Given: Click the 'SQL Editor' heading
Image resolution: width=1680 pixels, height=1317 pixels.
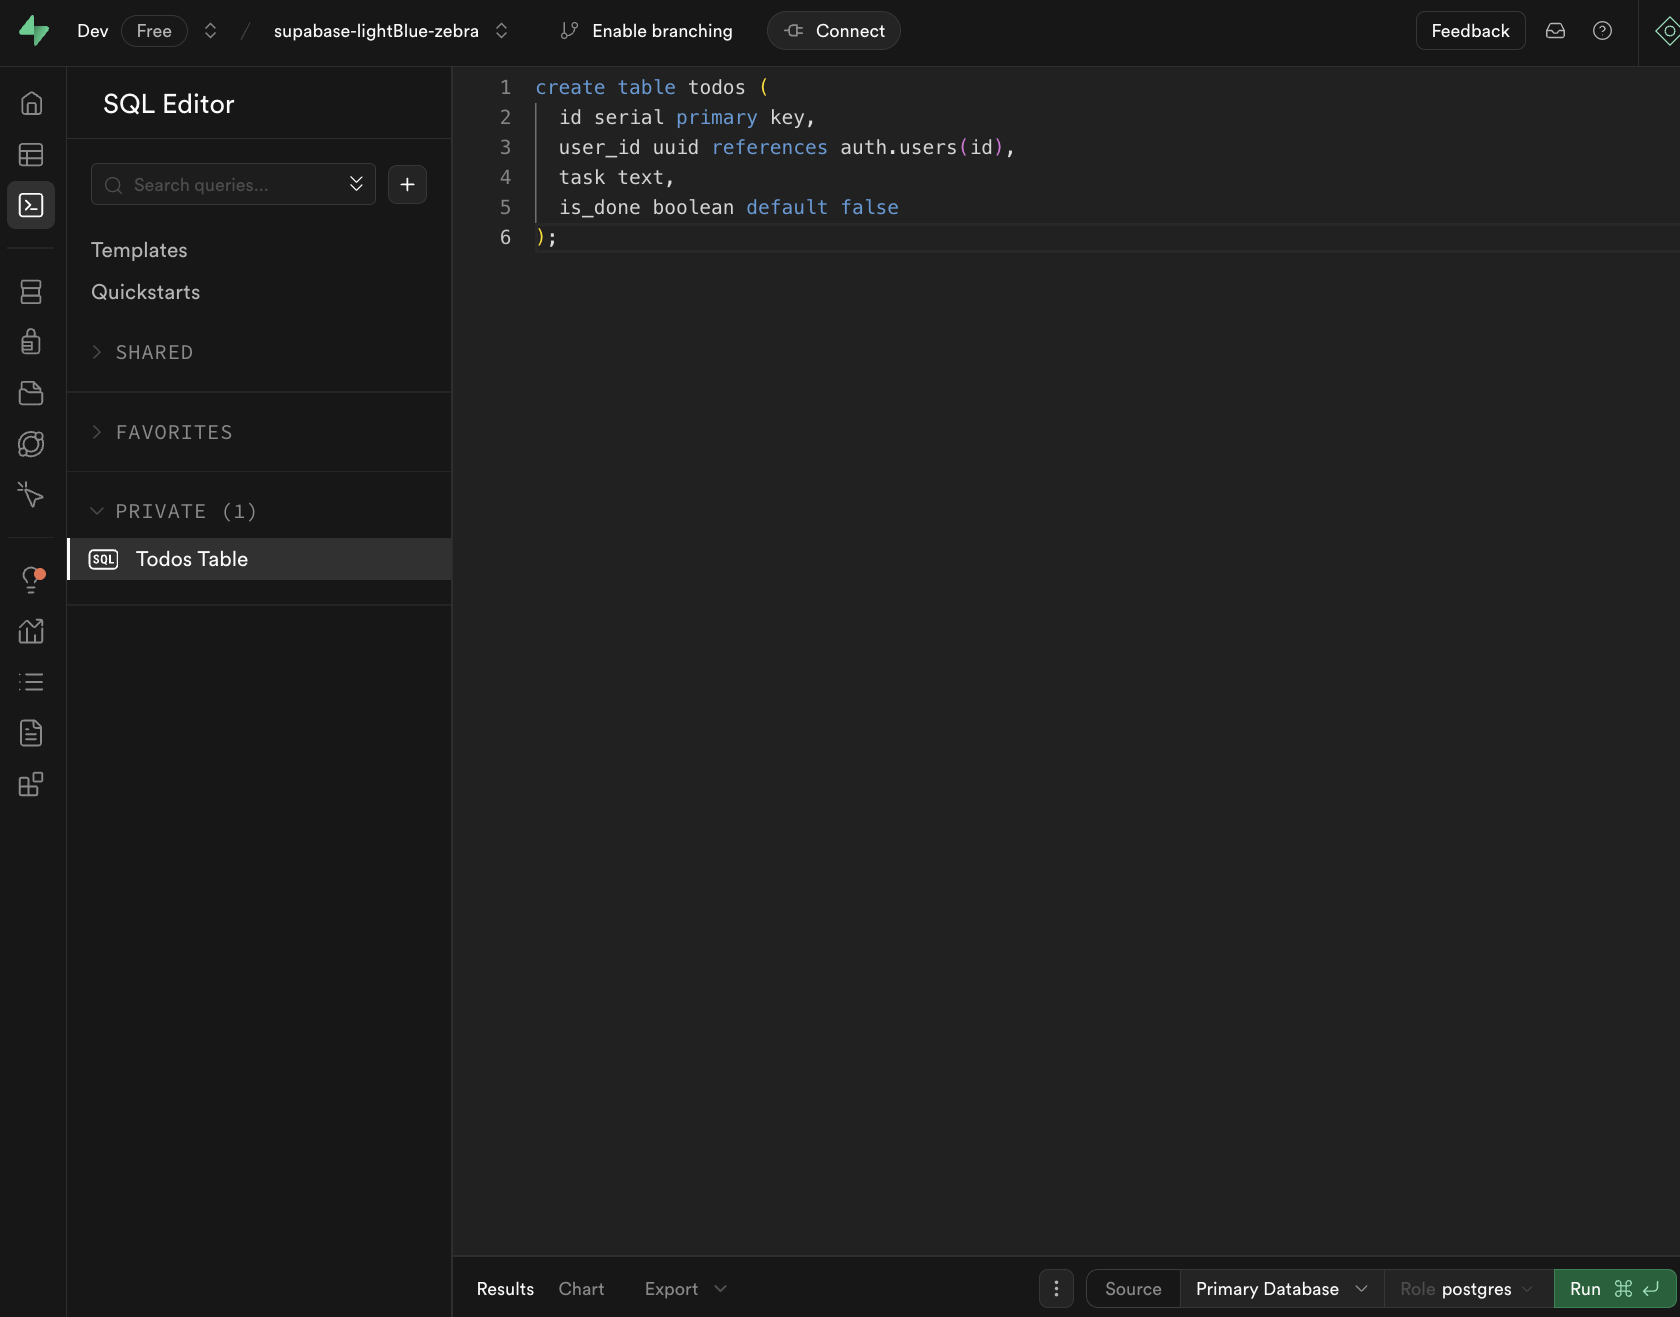Looking at the screenshot, I should point(168,104).
